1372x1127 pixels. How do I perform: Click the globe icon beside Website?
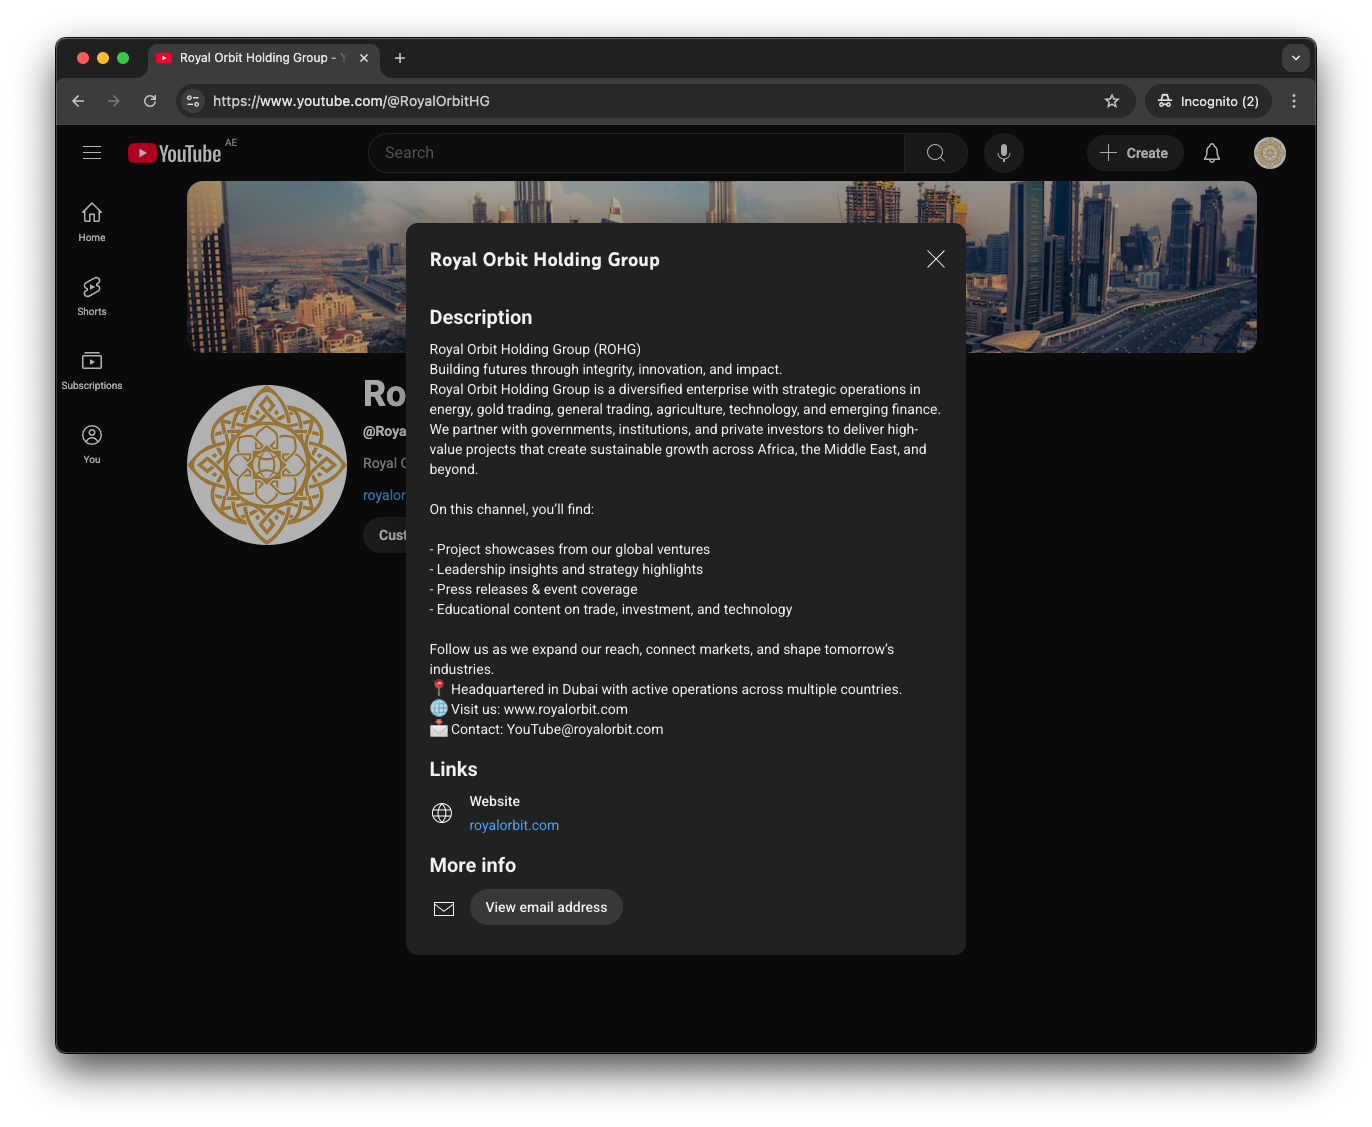(x=442, y=813)
